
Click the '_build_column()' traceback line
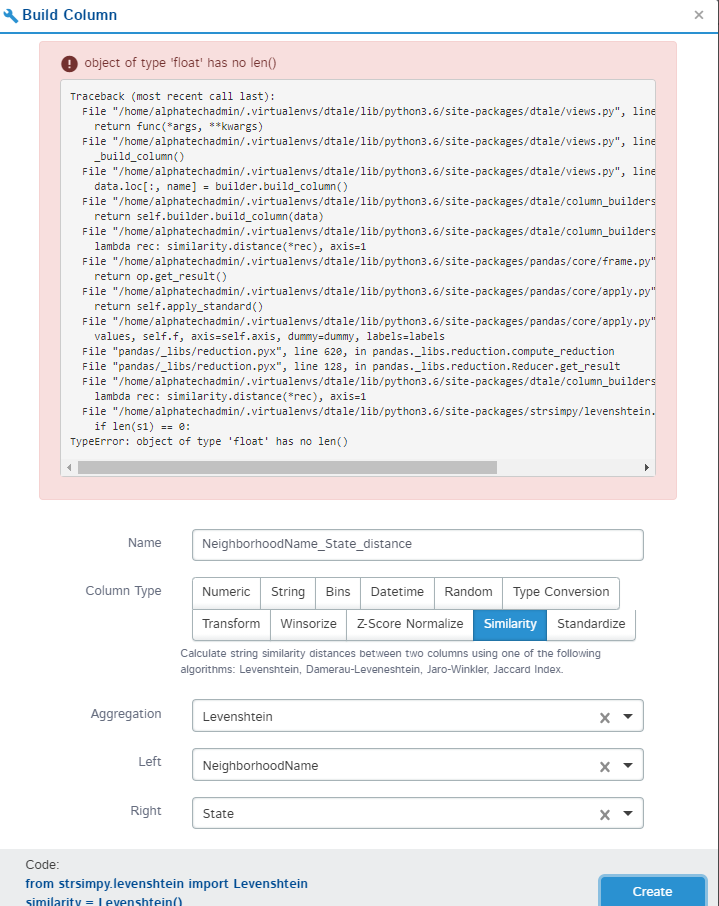click(139, 156)
